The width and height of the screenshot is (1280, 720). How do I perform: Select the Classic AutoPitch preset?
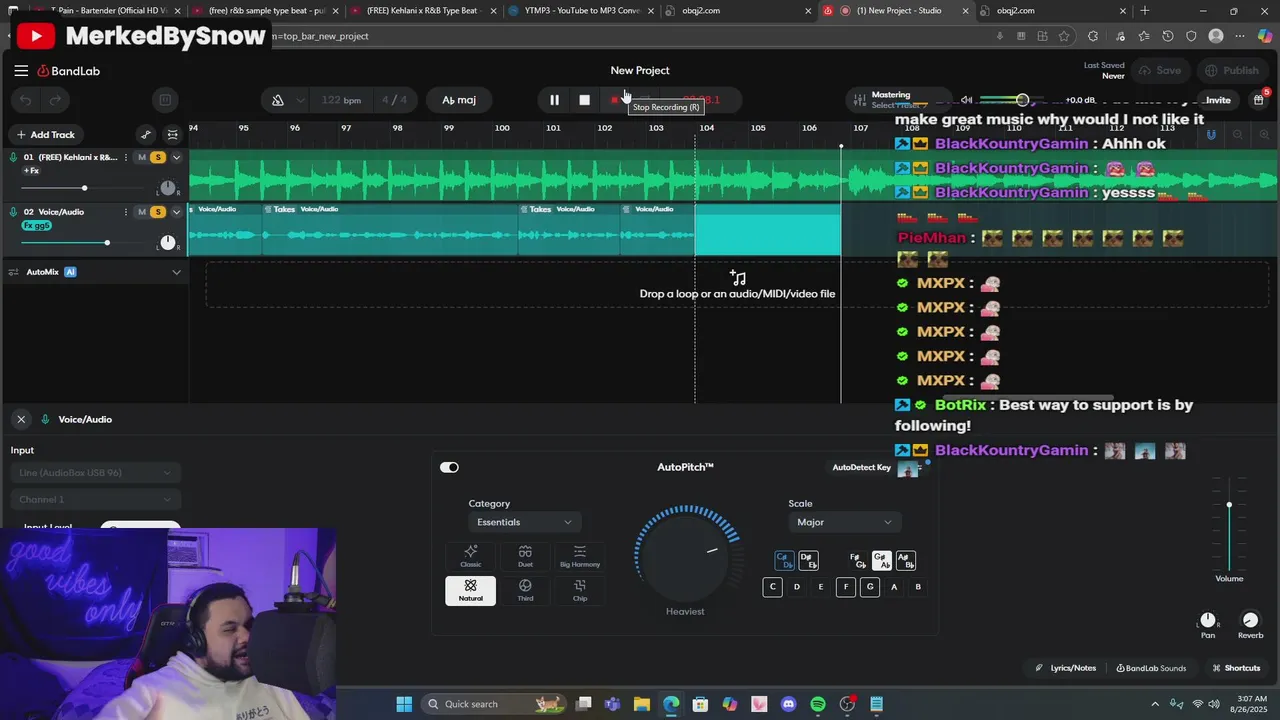[x=470, y=557]
